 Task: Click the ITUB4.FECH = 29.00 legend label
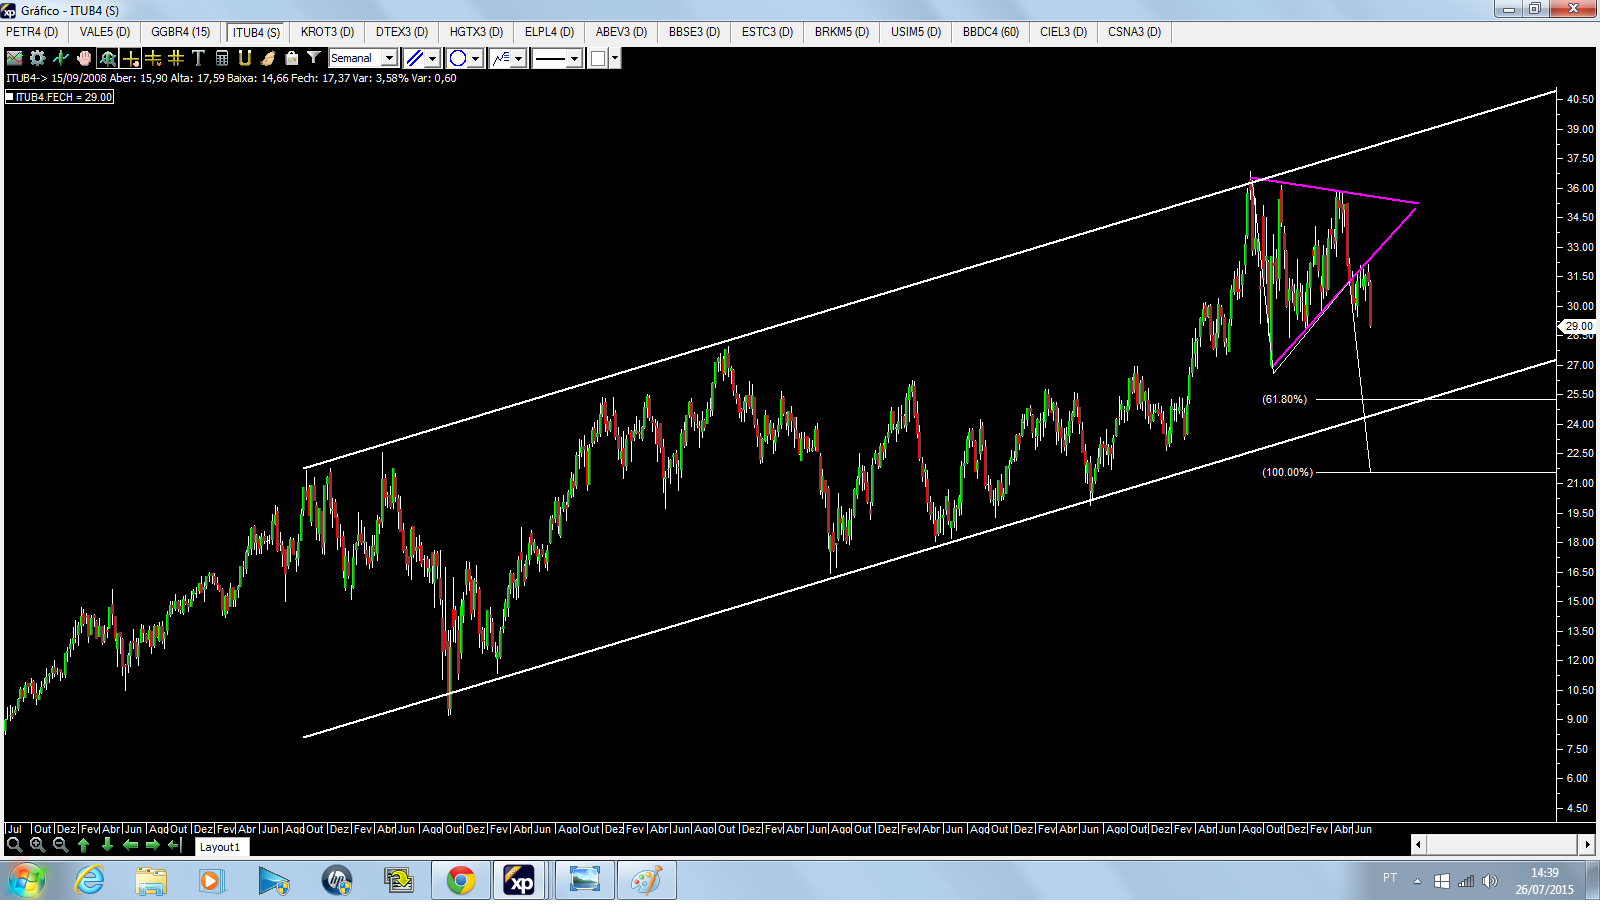pyautogui.click(x=61, y=98)
